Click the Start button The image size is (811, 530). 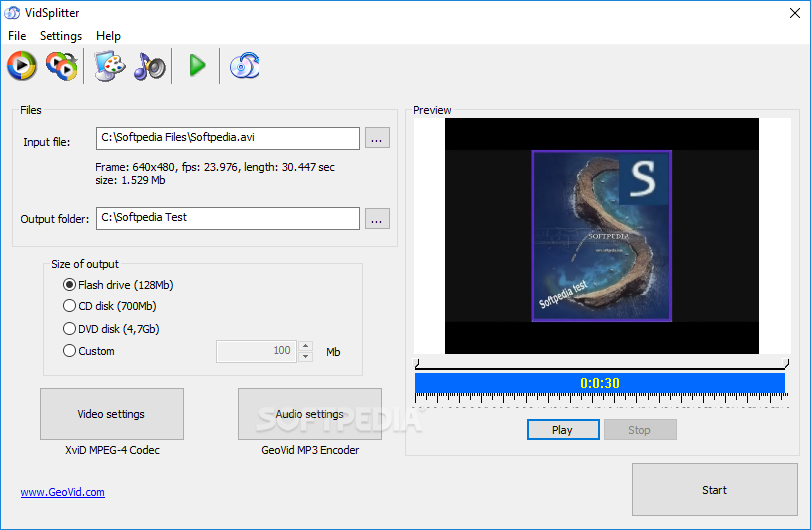tap(715, 490)
